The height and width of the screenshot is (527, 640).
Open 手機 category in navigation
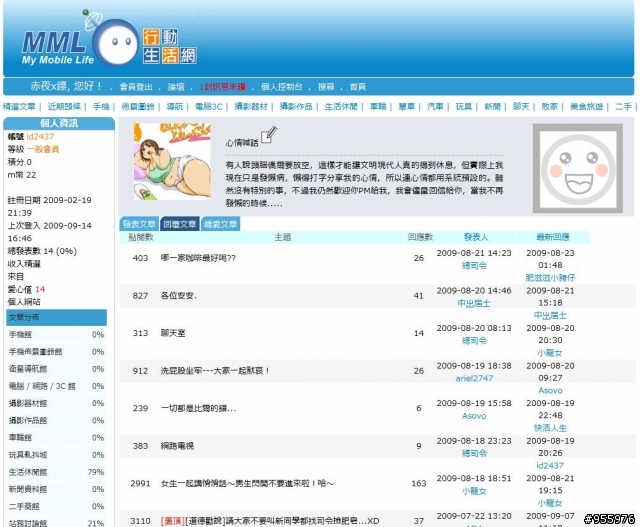point(101,107)
